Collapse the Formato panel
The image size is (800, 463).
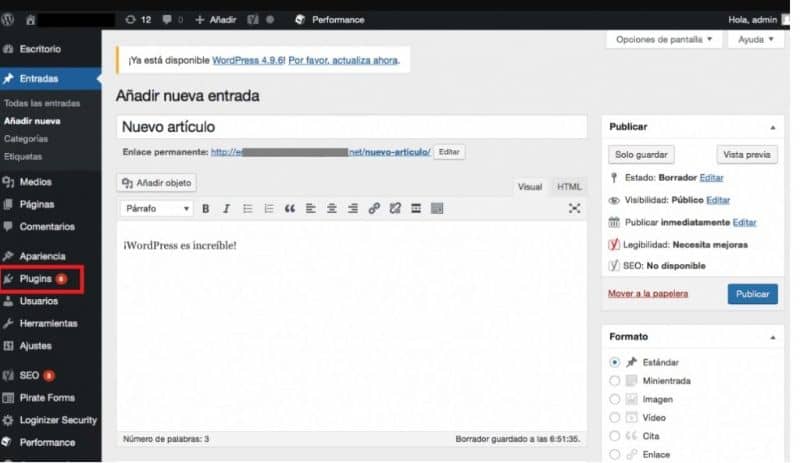coord(772,337)
